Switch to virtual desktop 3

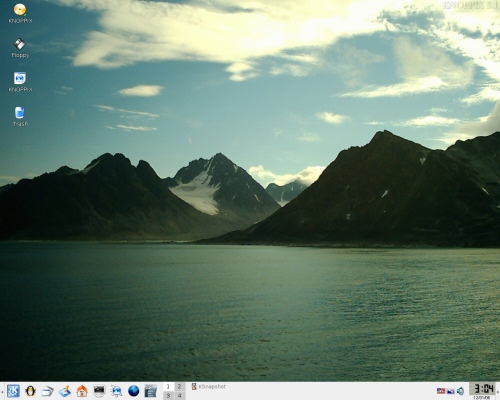pyautogui.click(x=168, y=396)
